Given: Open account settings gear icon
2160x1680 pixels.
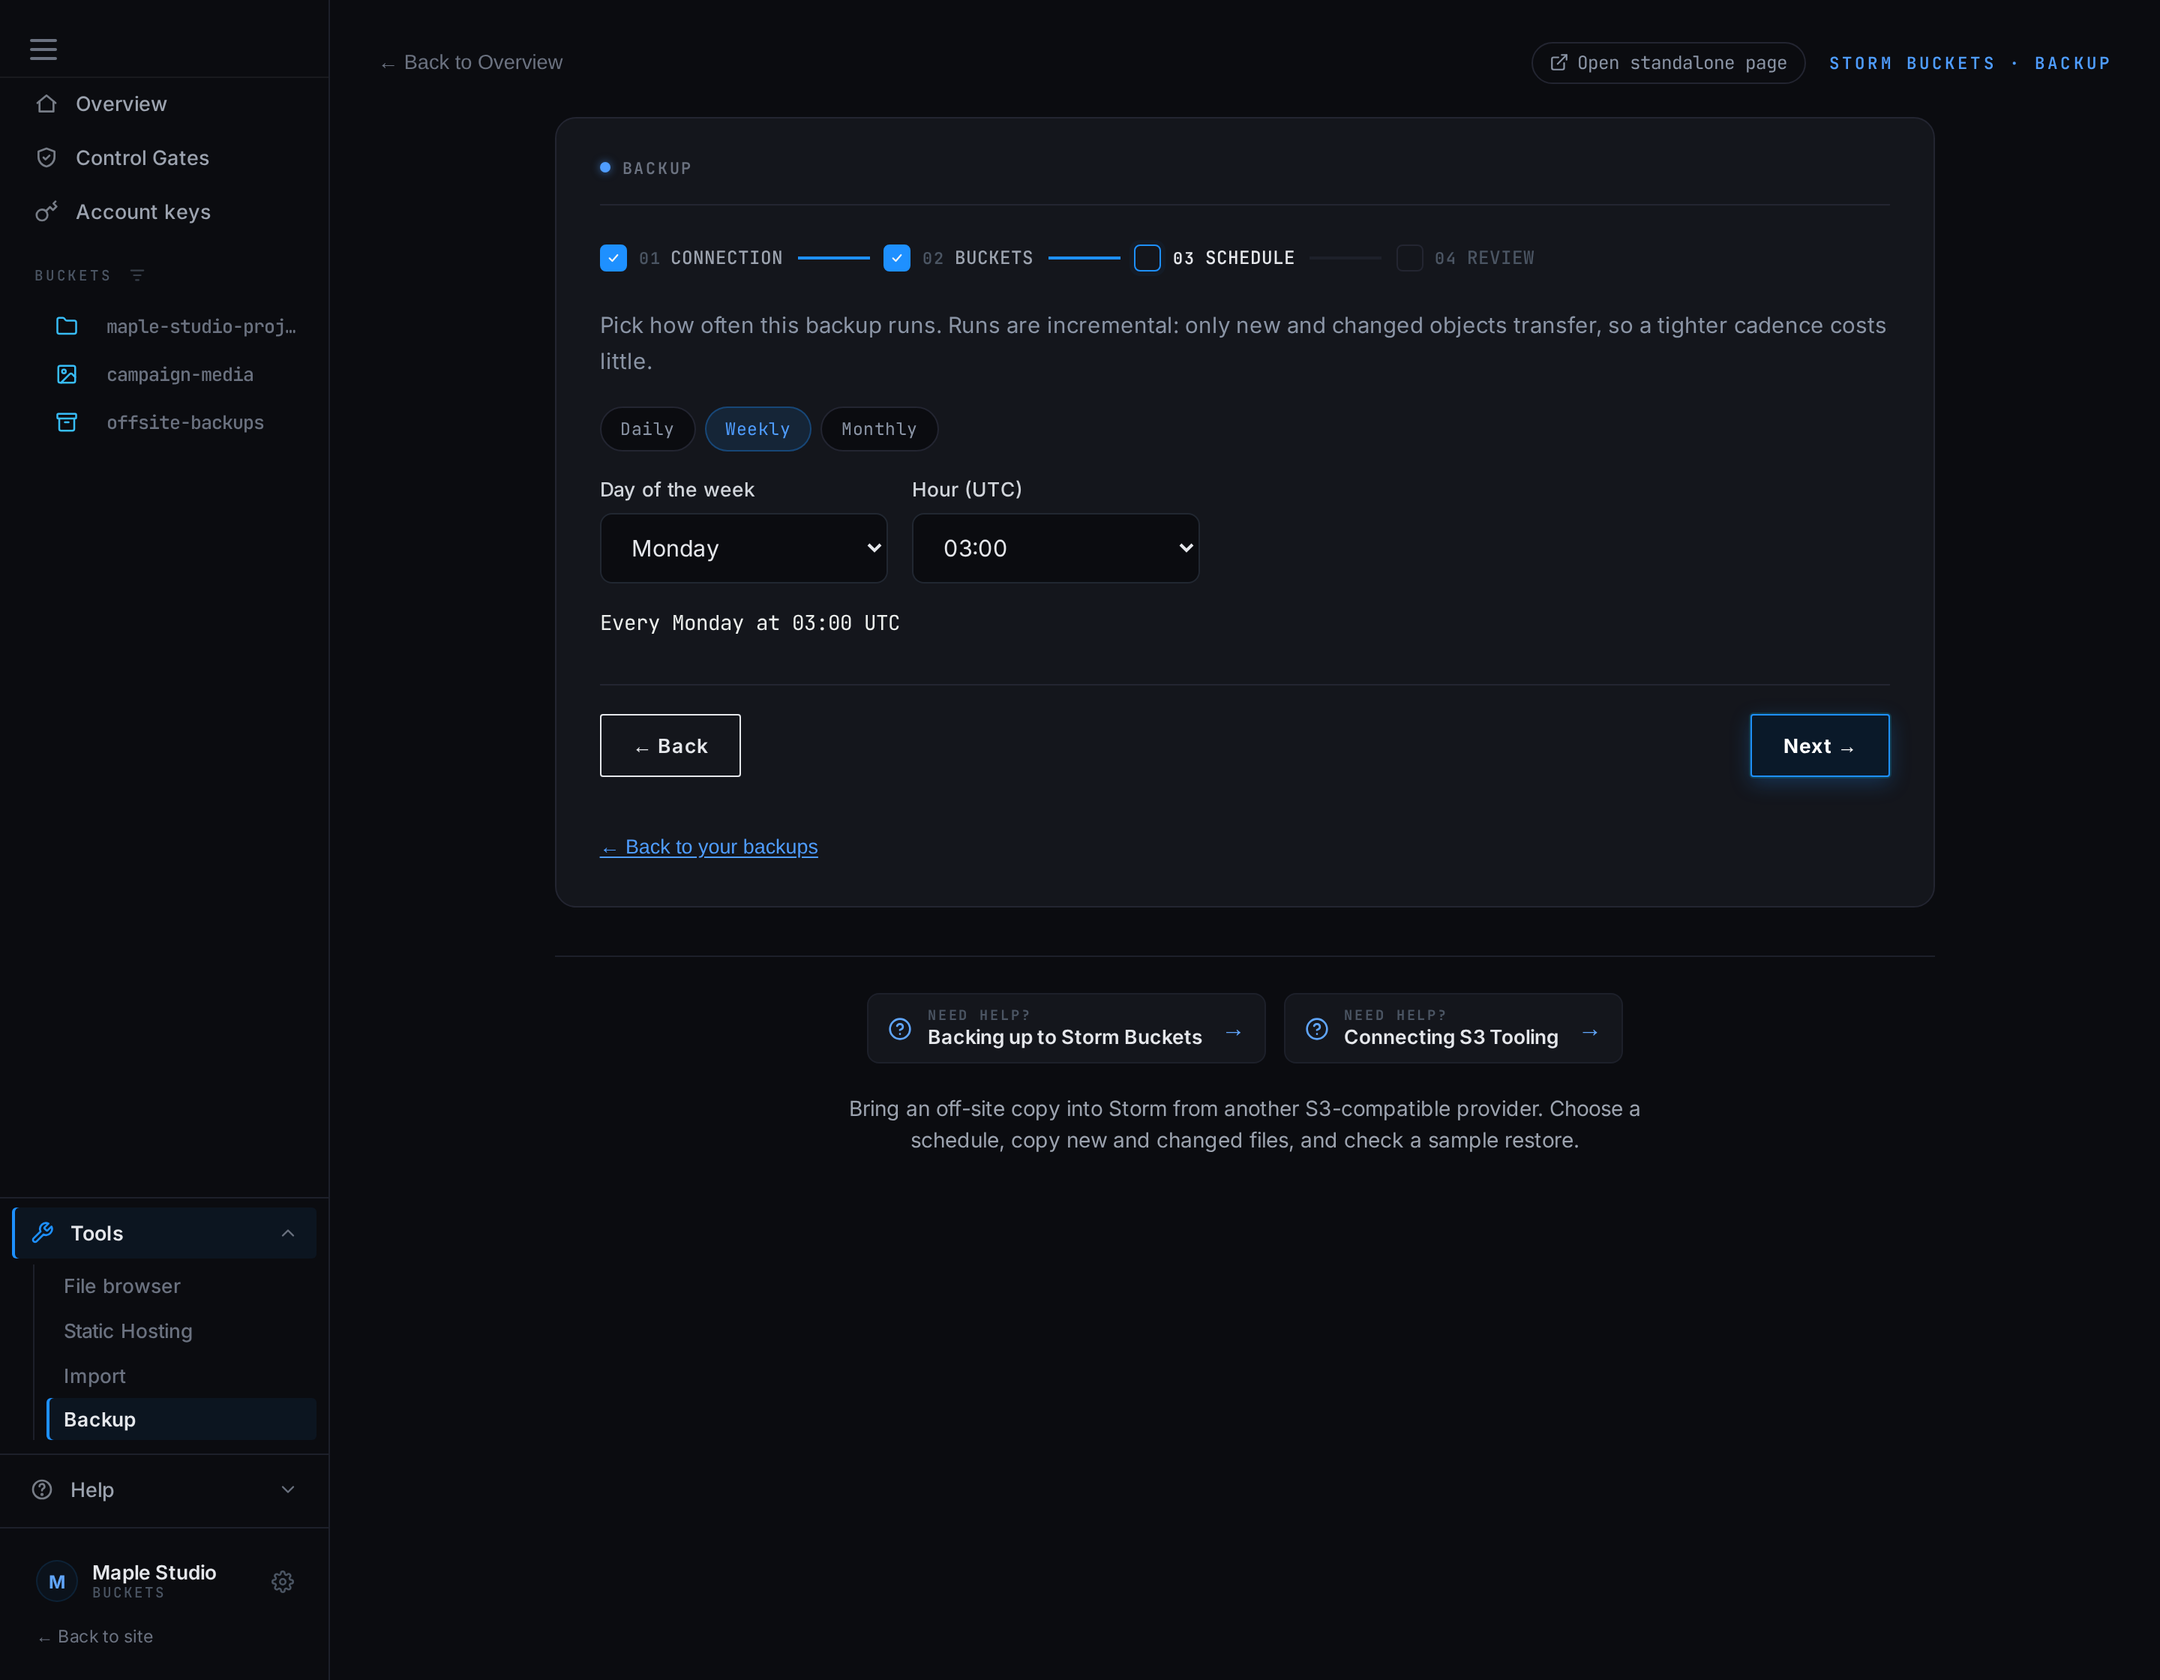Looking at the screenshot, I should [x=283, y=1581].
